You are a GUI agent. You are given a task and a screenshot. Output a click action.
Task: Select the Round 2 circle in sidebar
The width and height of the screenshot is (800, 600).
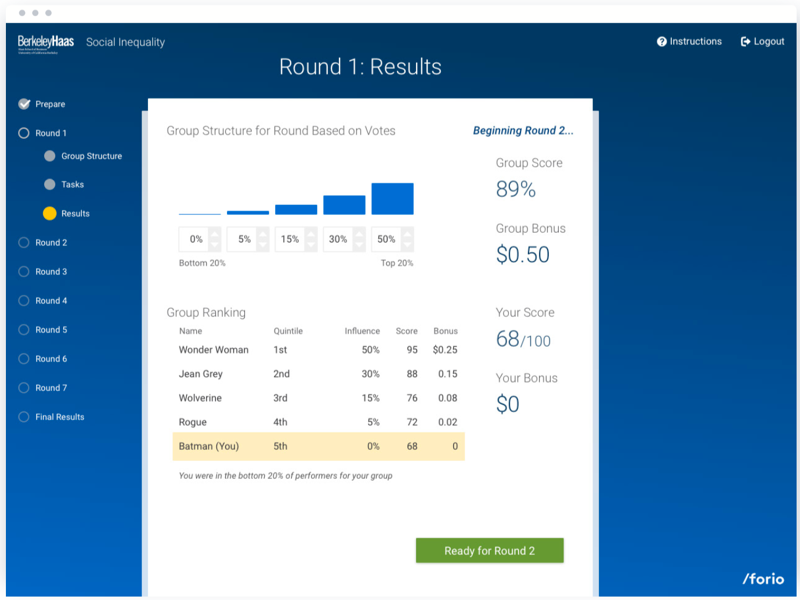pyautogui.click(x=24, y=243)
